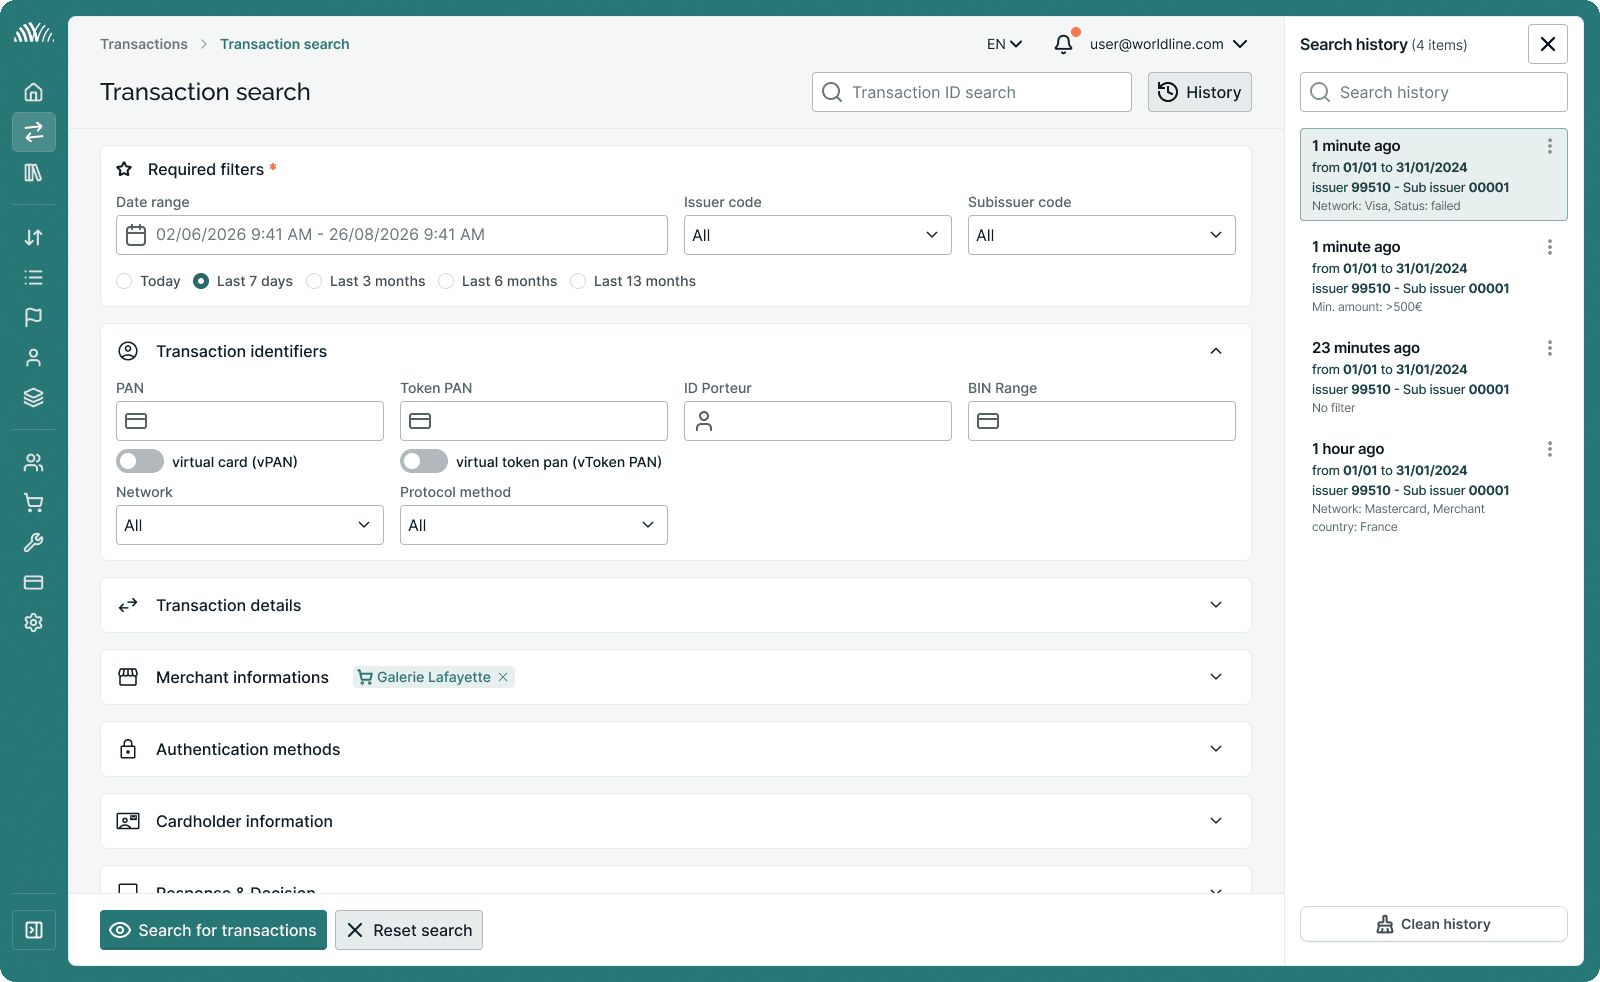Select the 1 hour ago Mastercard history entry
The image size is (1600, 982).
(1434, 487)
